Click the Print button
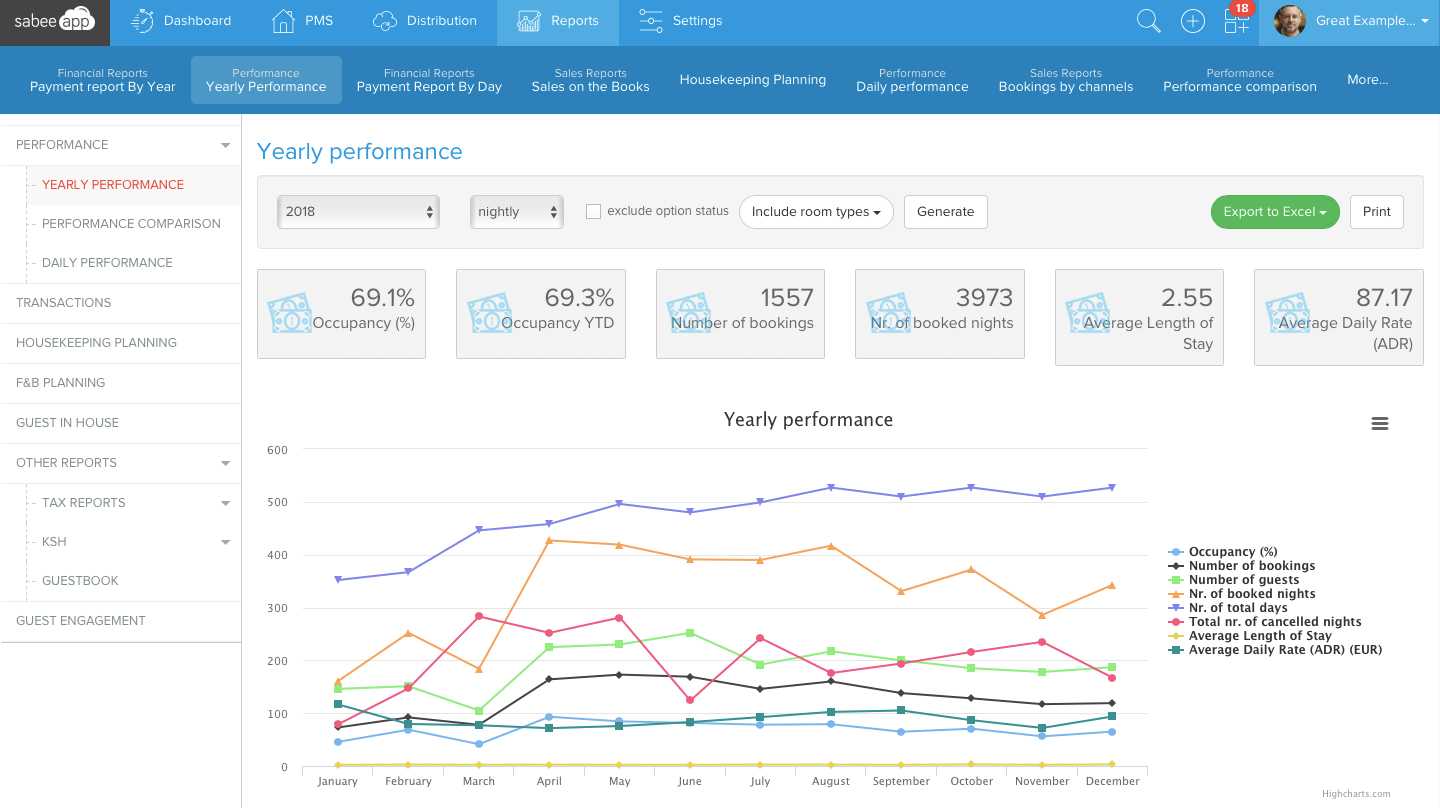 click(1376, 212)
